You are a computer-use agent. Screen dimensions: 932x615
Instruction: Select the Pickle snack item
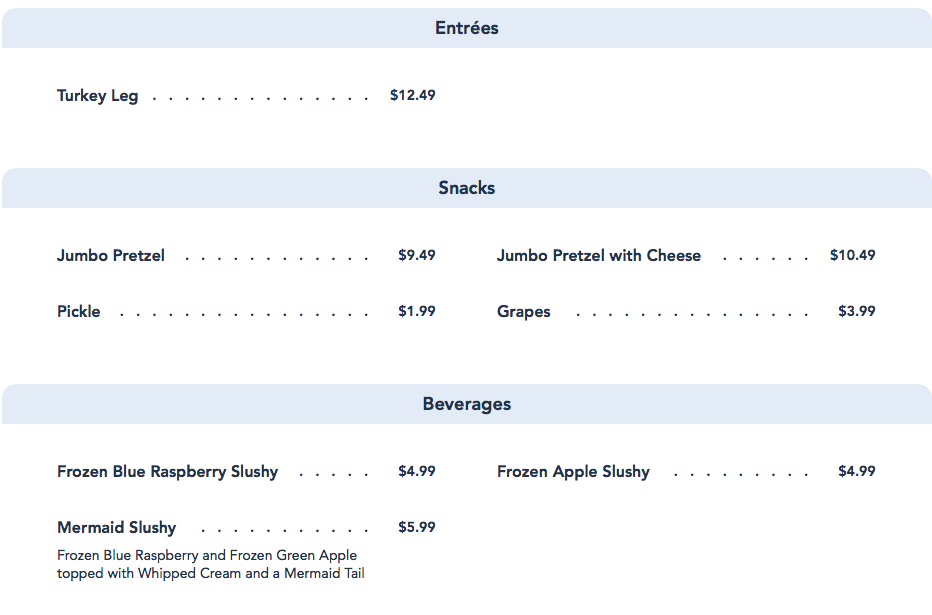(79, 312)
